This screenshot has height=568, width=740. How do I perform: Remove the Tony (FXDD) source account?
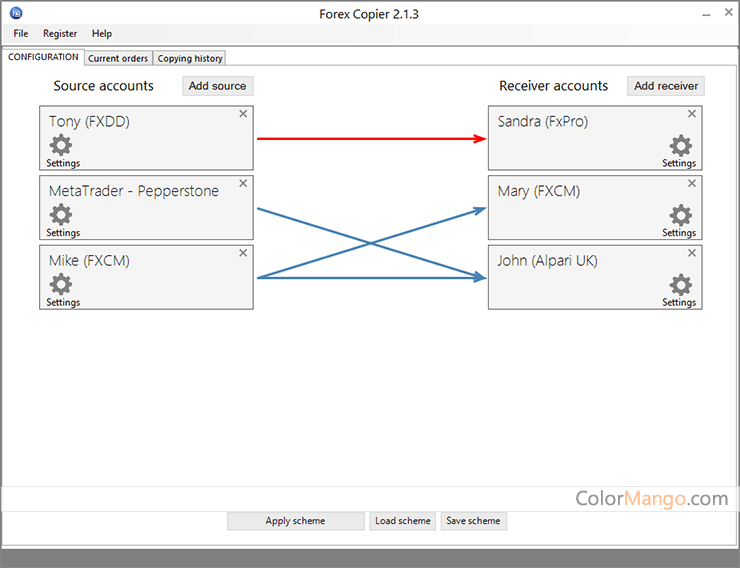tap(243, 114)
